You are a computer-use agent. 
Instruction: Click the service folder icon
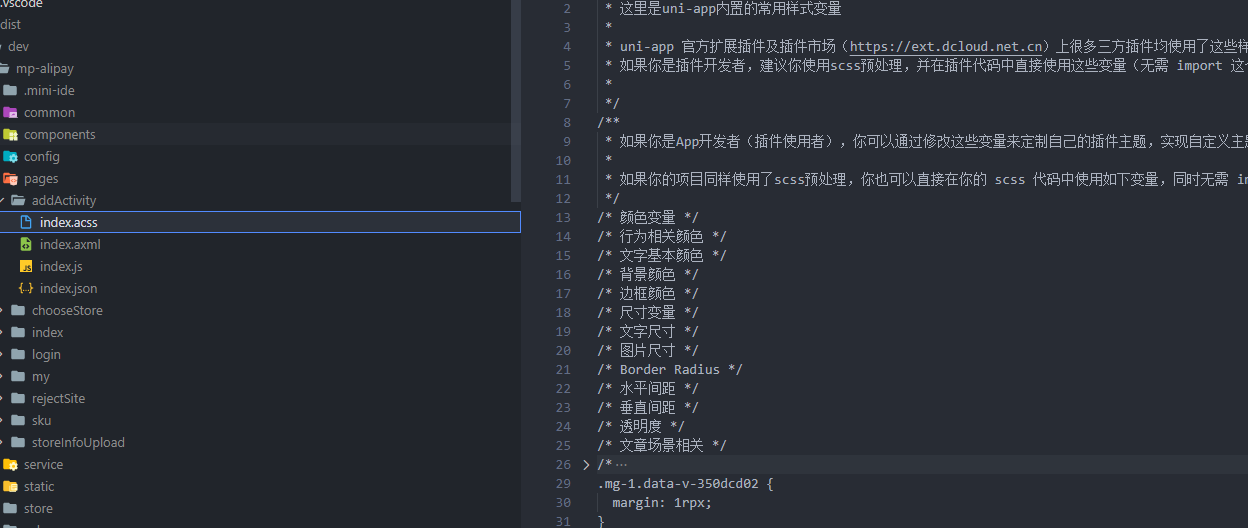tap(10, 465)
